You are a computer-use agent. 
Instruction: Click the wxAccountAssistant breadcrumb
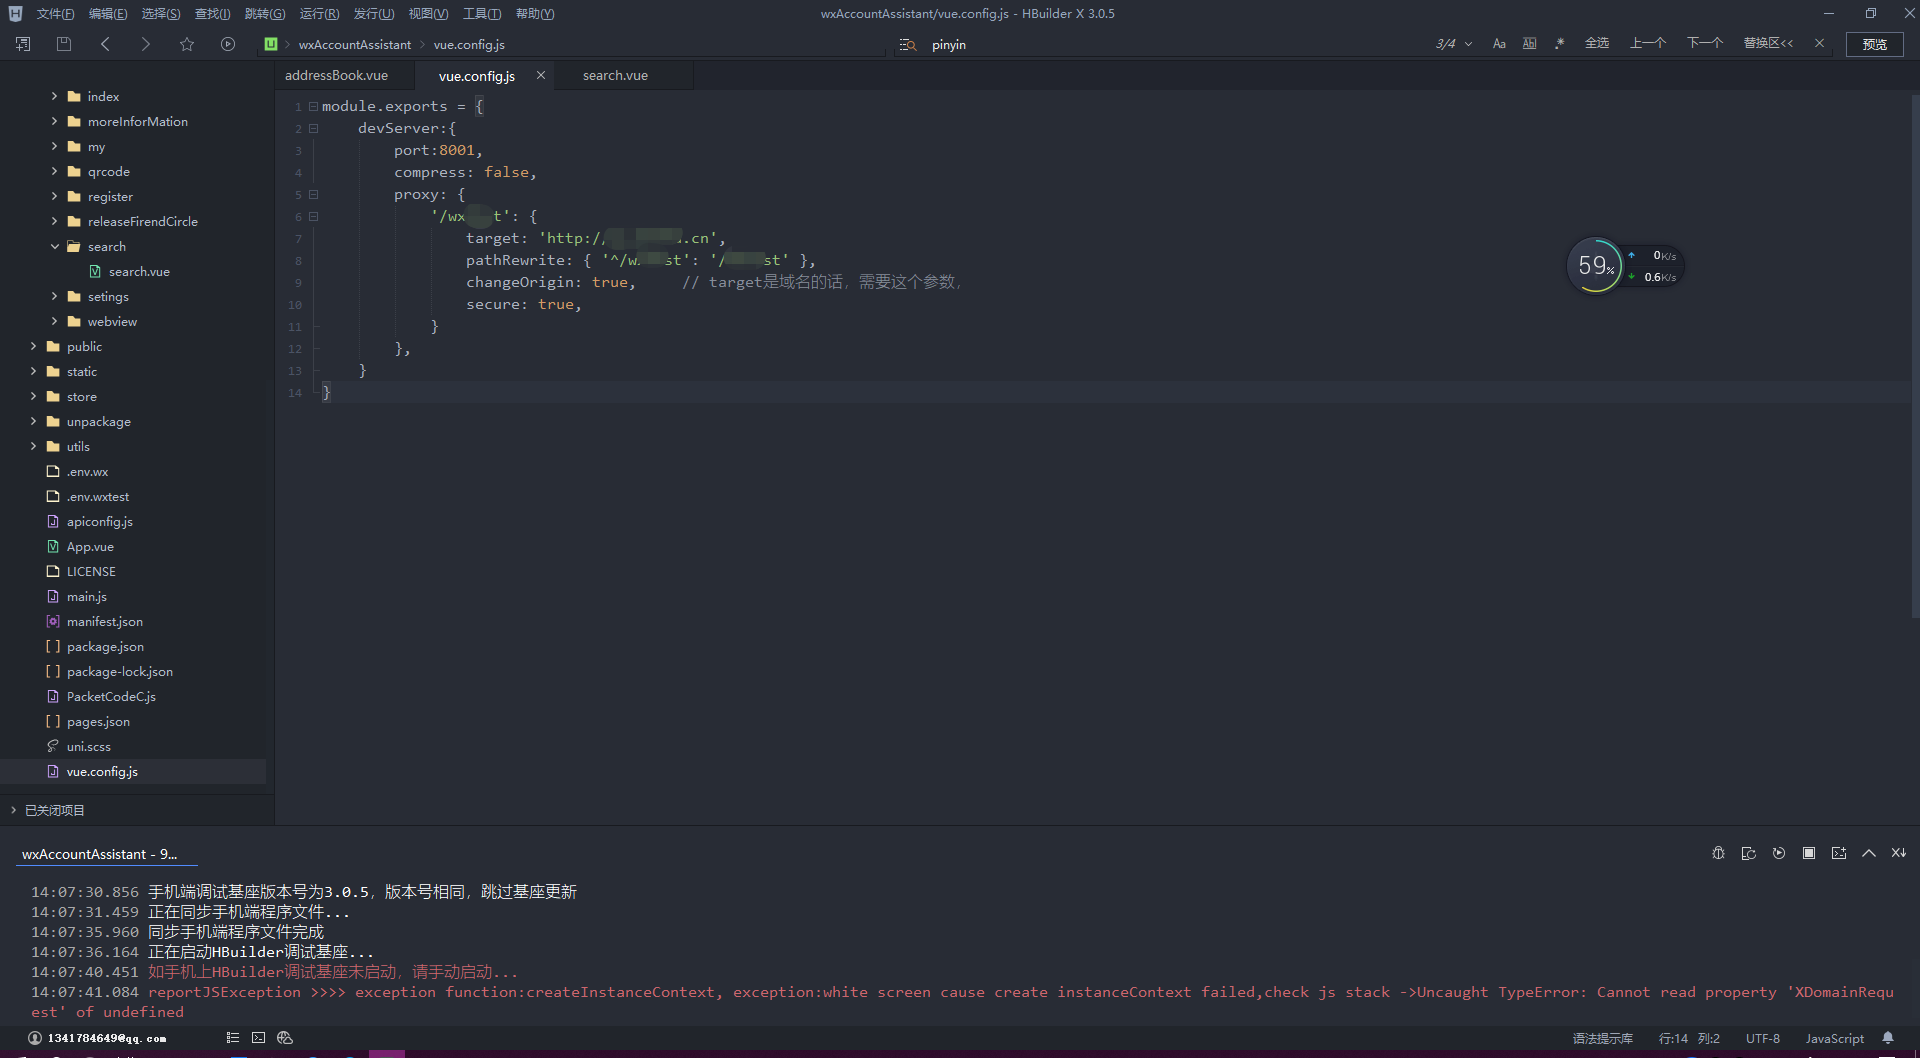pos(354,45)
